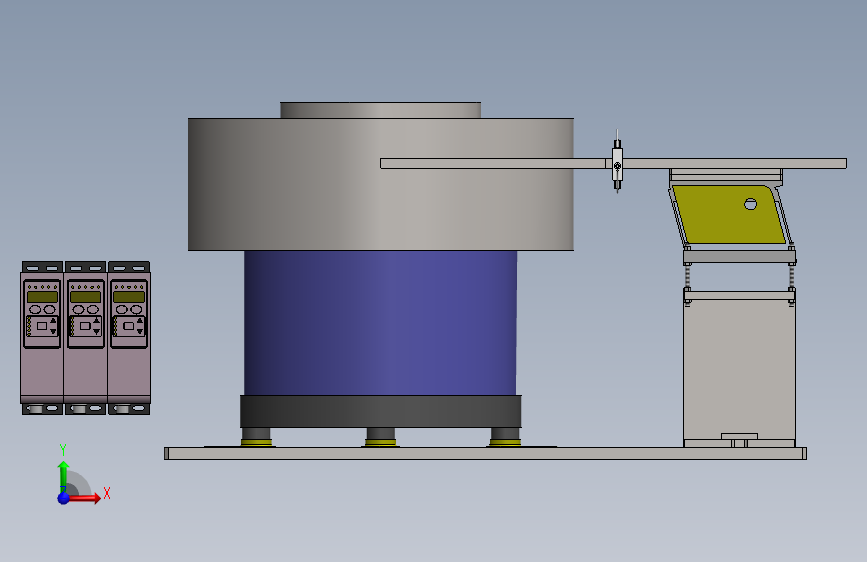Select the rightmost inverter drive unit
867x562 pixels.
point(129,338)
